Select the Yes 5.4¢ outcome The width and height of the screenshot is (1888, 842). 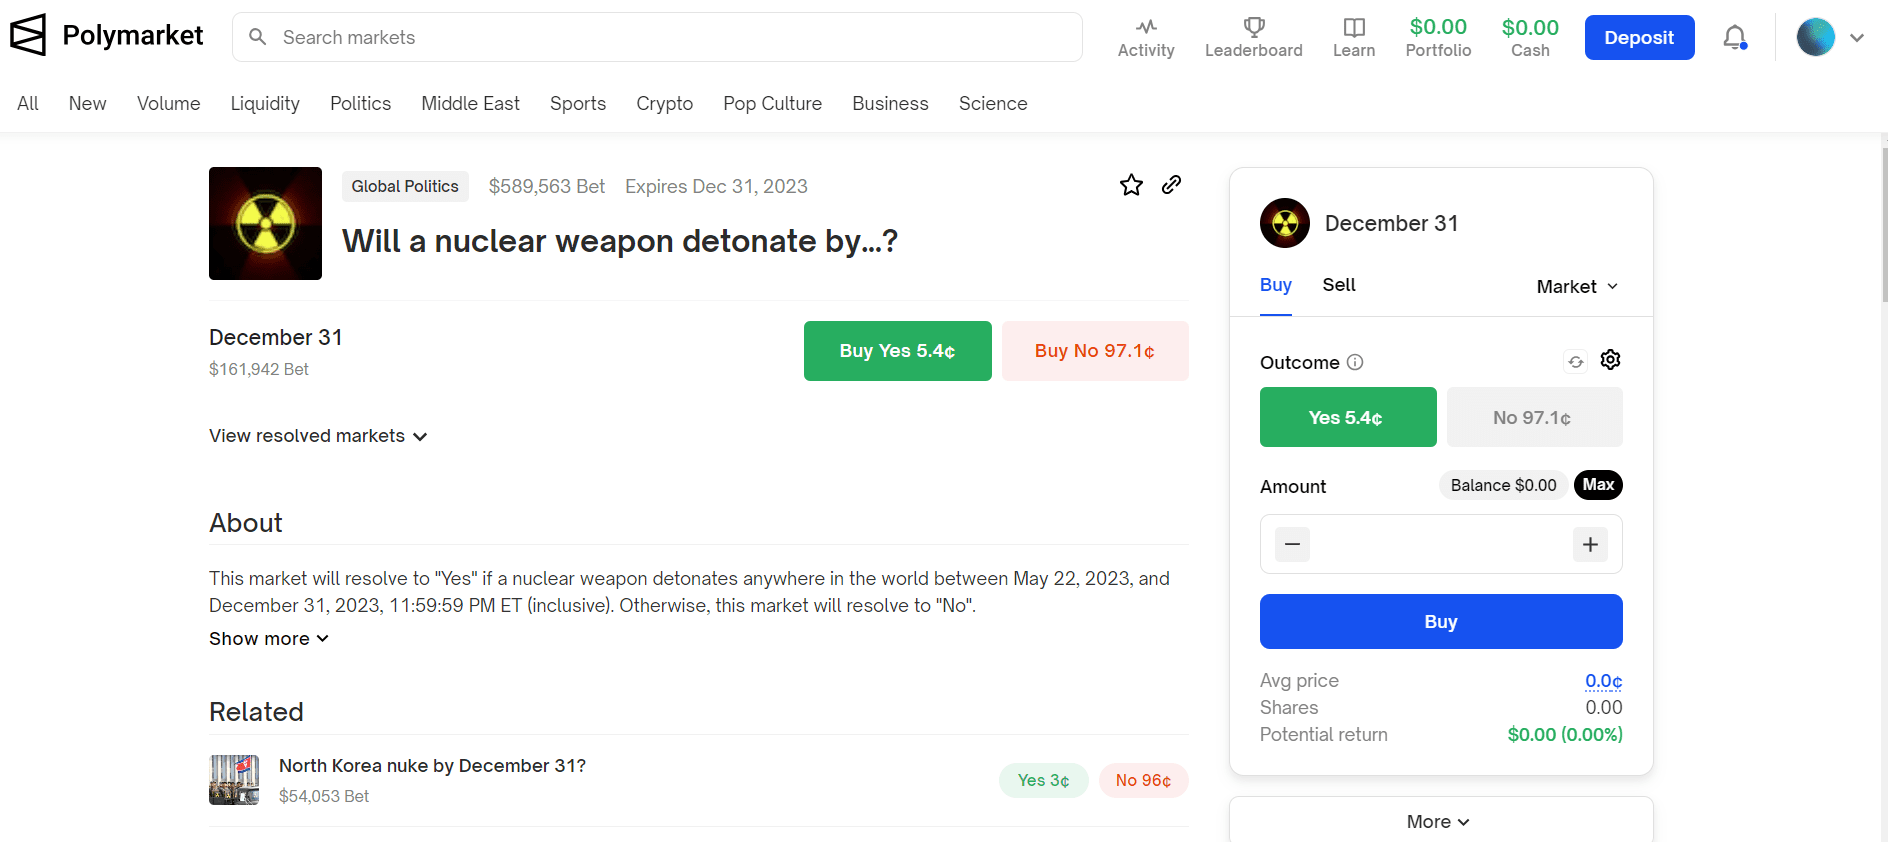point(1348,417)
